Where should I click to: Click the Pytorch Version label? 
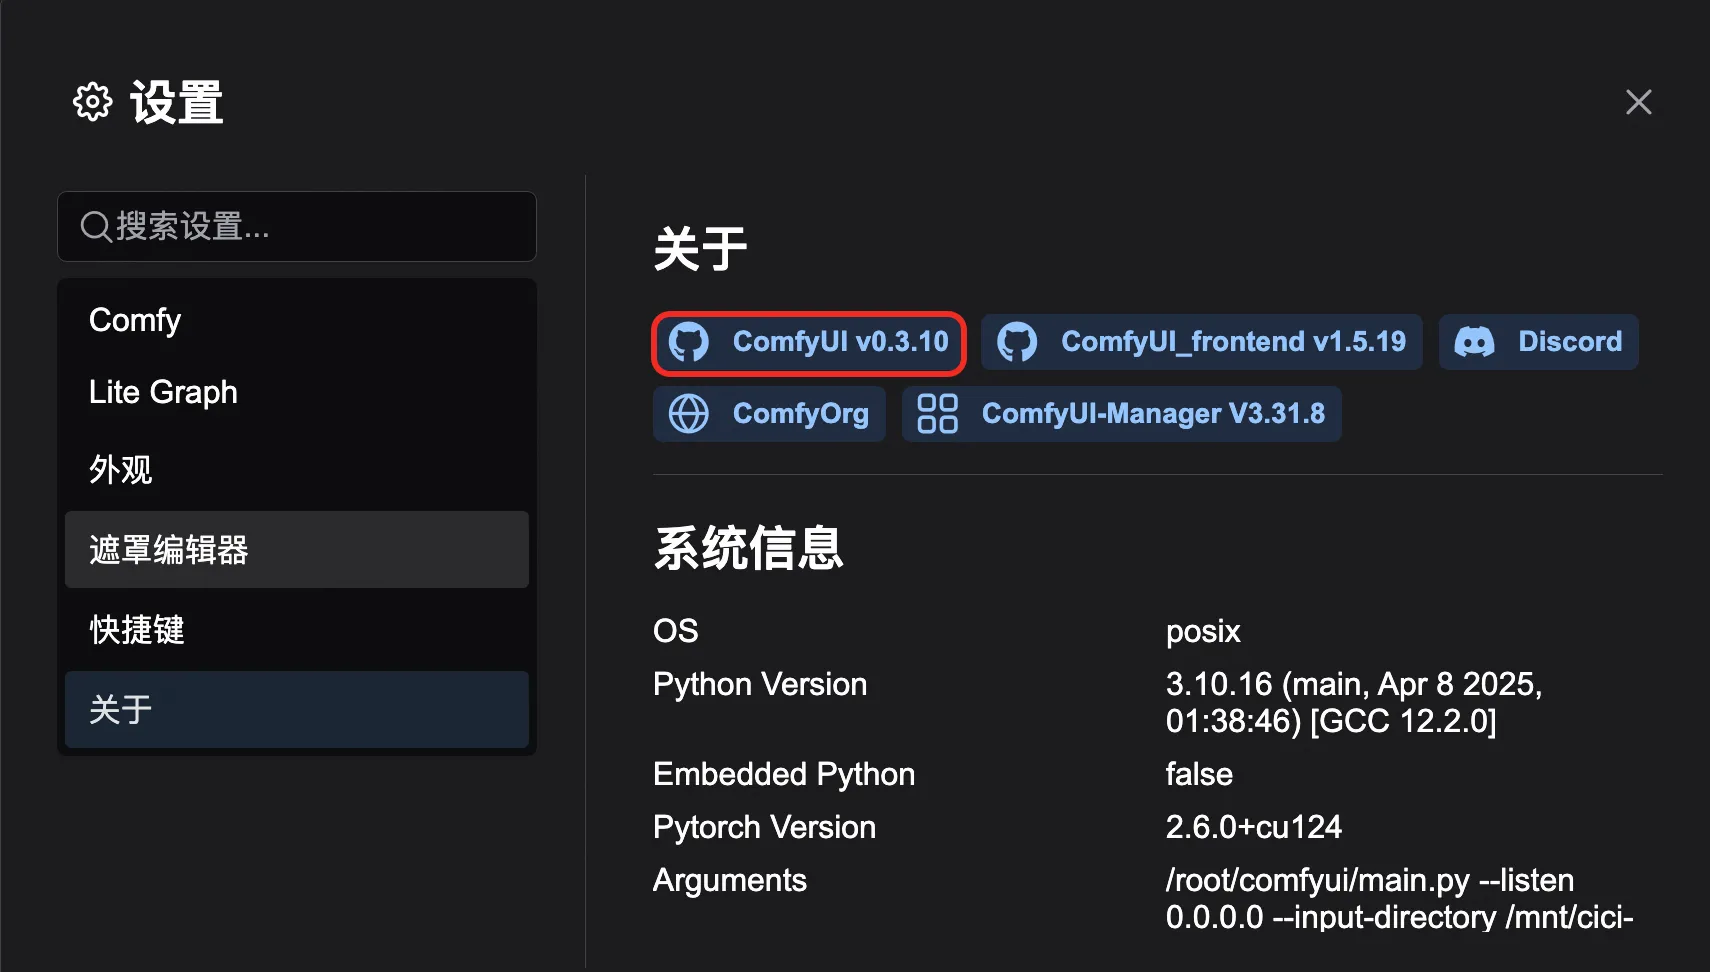764,827
